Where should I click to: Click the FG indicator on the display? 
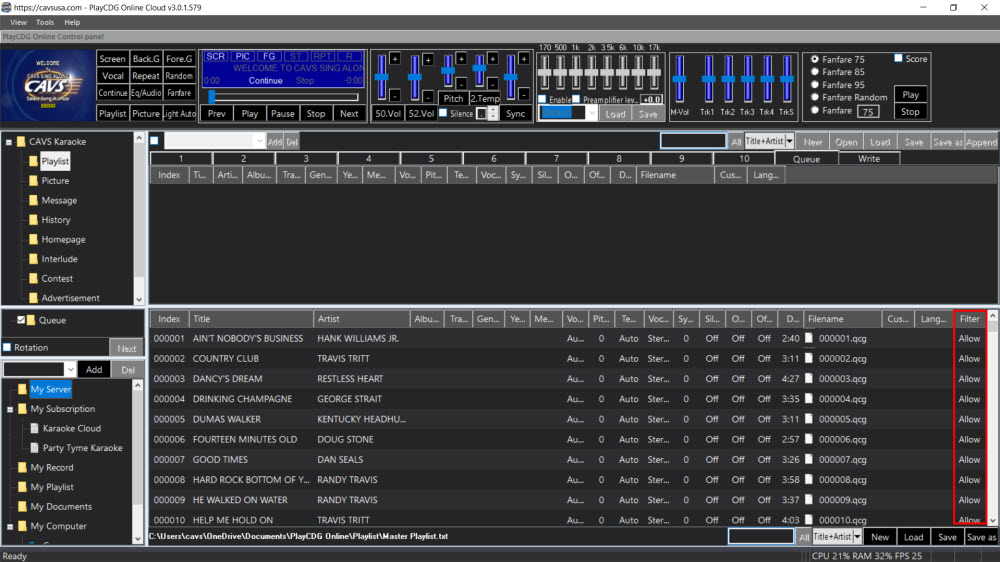pyautogui.click(x=269, y=57)
